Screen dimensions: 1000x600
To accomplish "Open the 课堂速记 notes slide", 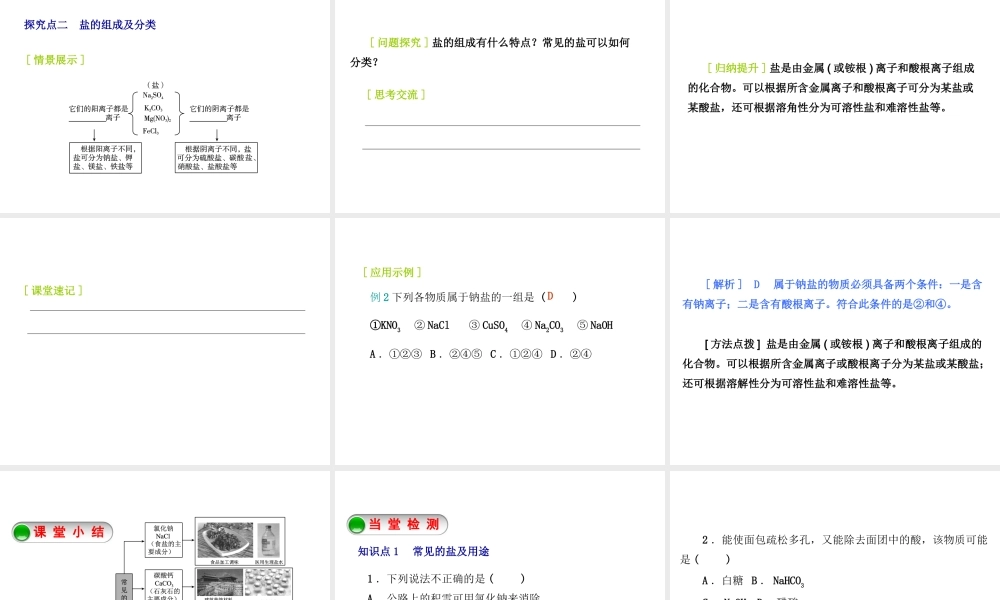I will point(165,341).
